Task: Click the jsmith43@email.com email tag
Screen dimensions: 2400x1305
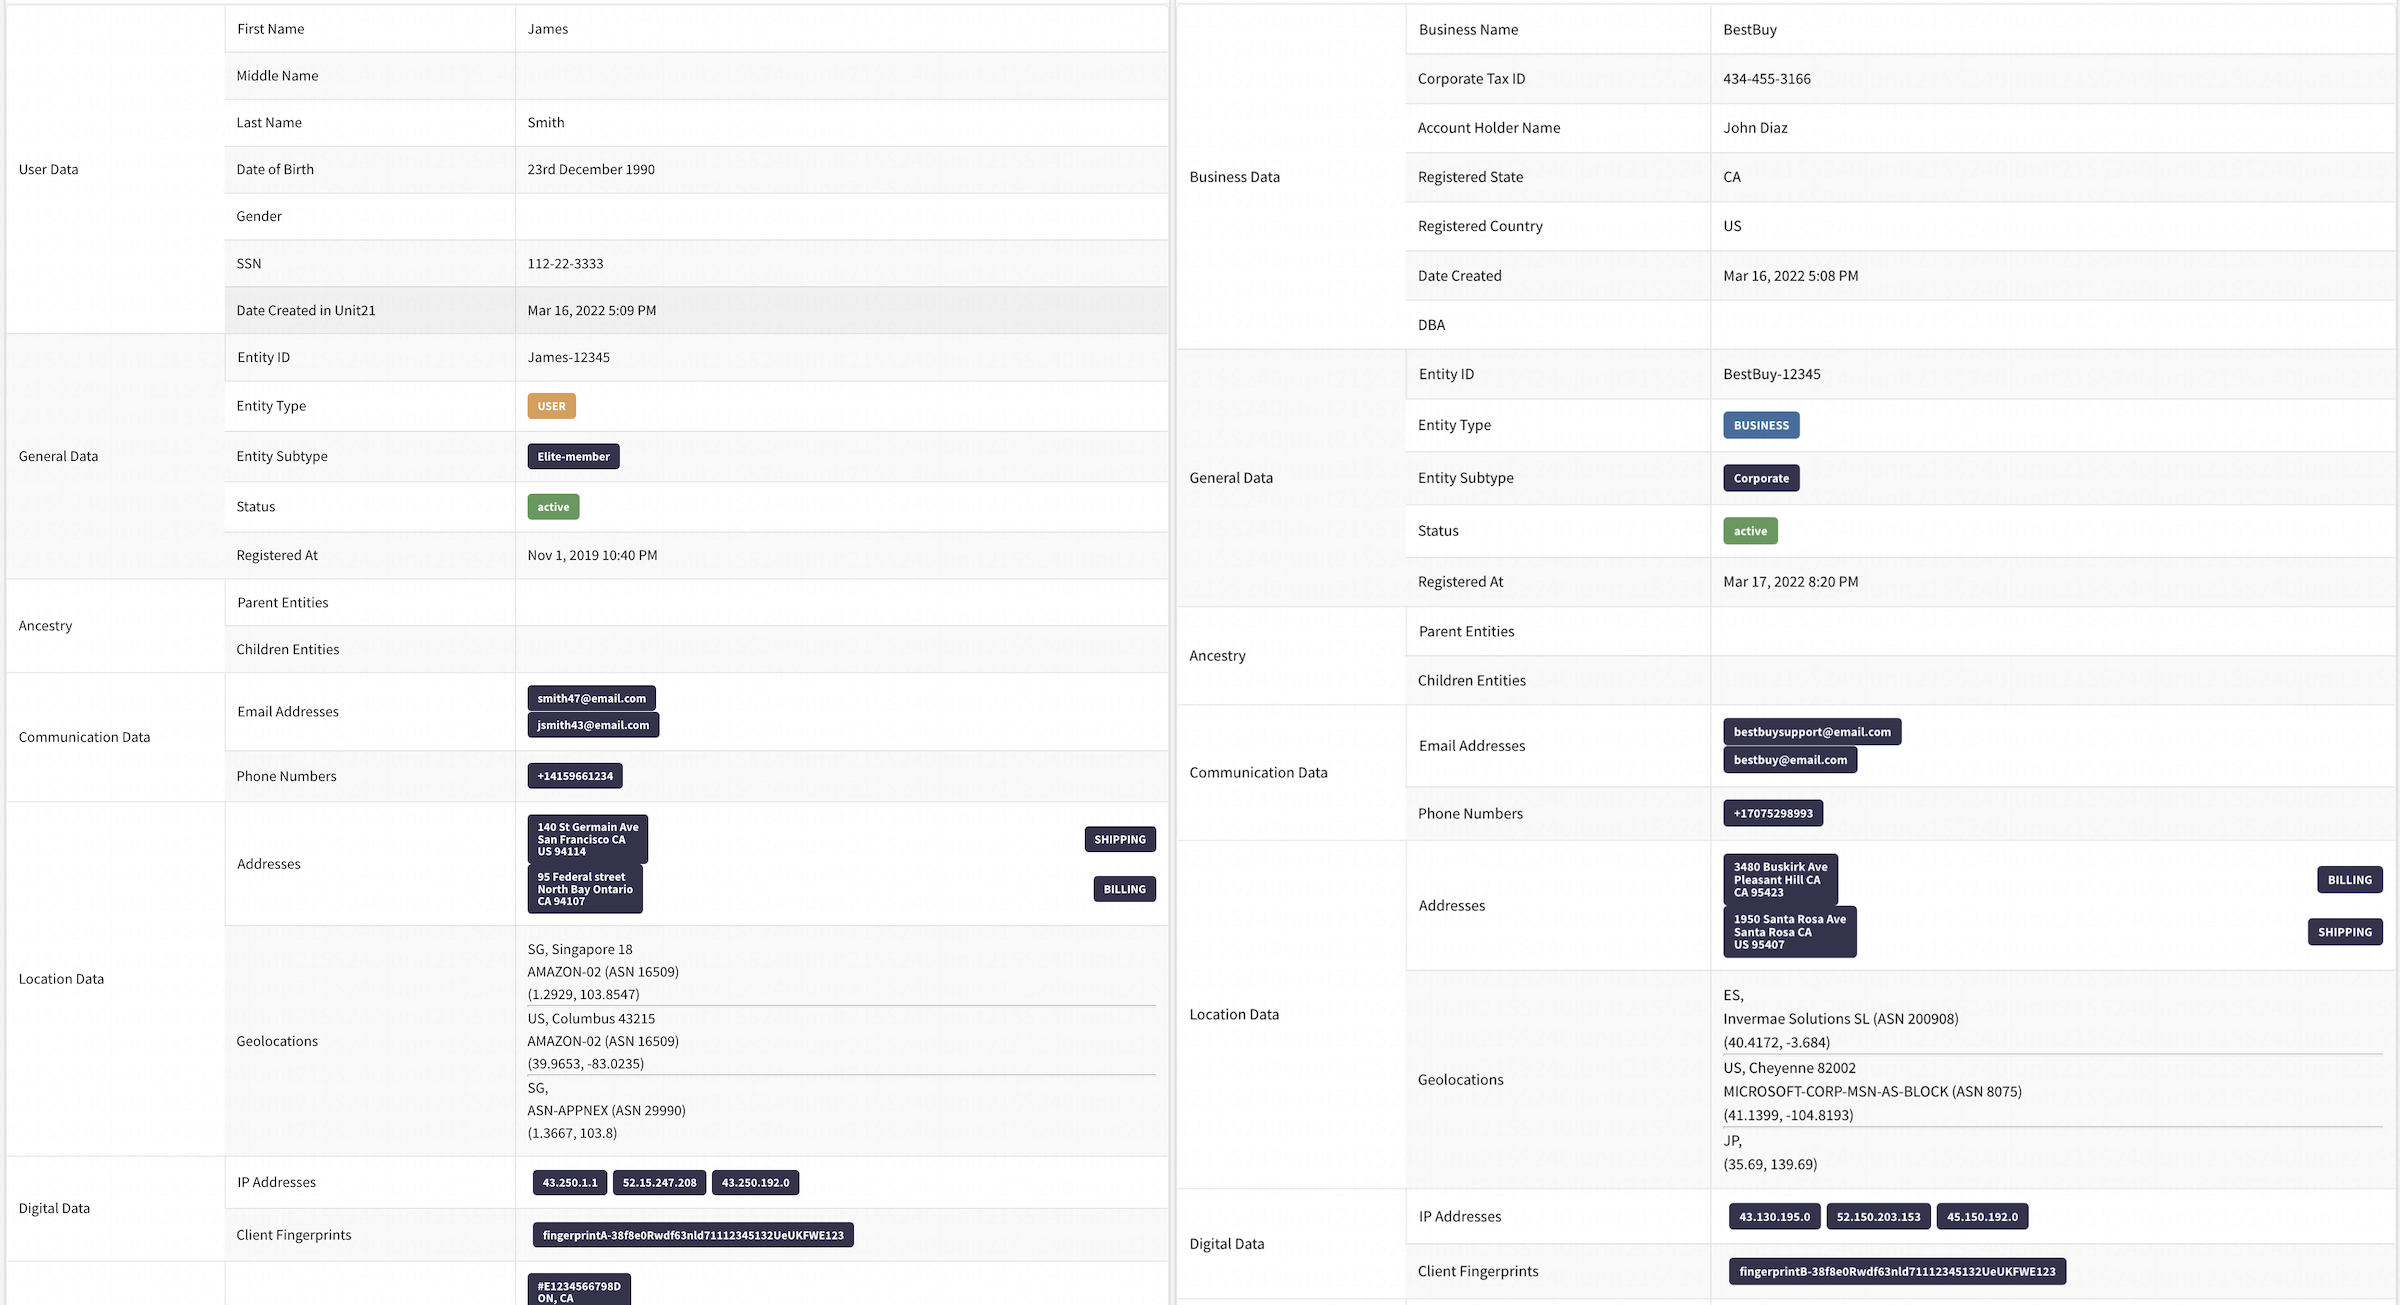Action: [x=593, y=725]
